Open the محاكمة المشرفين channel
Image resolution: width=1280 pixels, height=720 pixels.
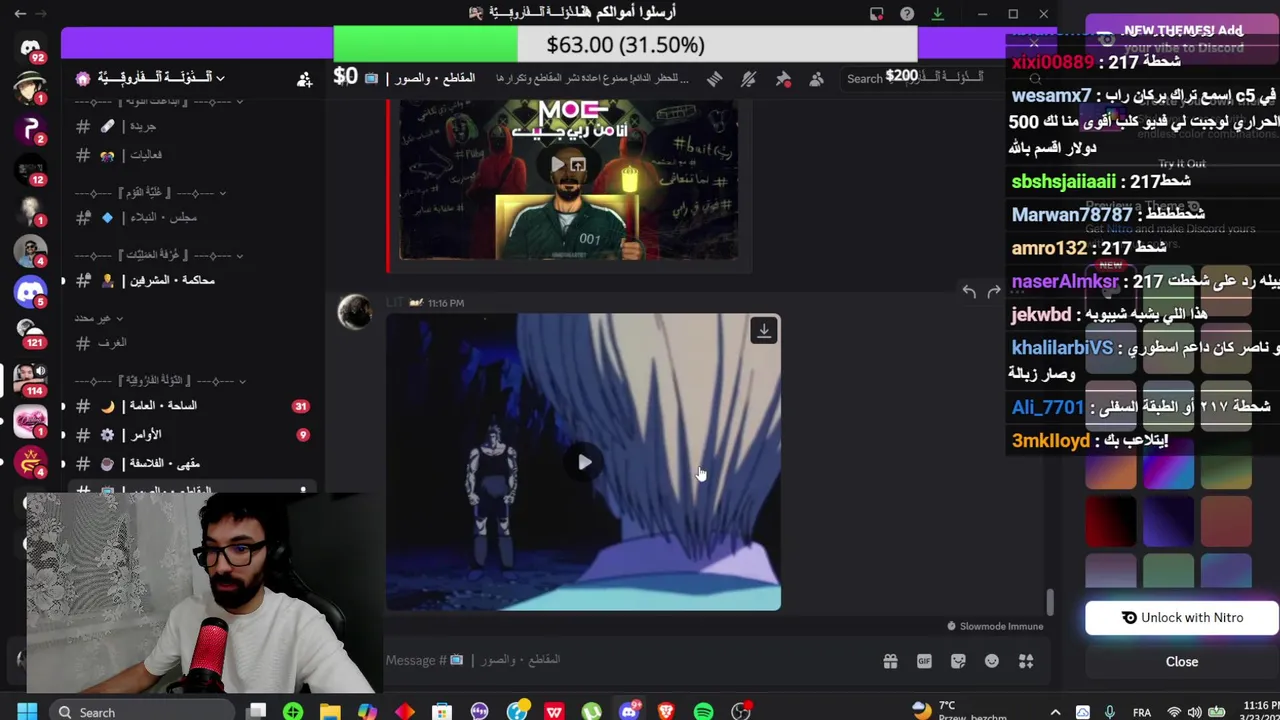192,280
